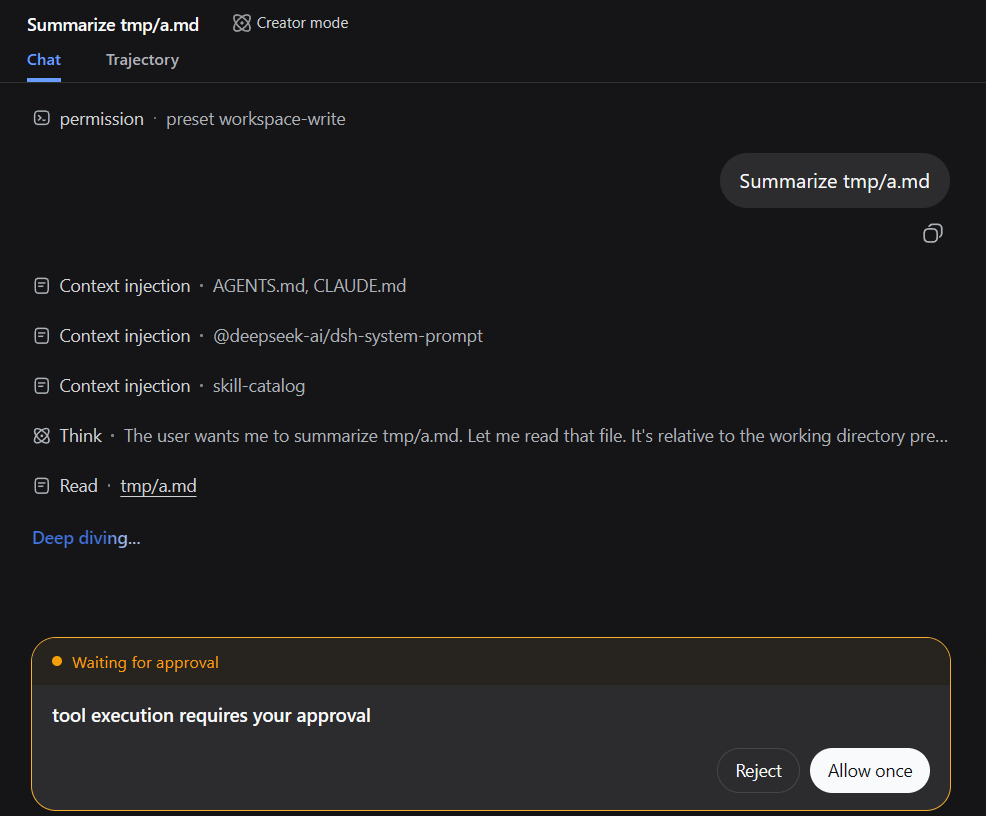
Task: Expand Context injection AGENTS.md, CLAUDE.md entry
Action: [x=219, y=286]
